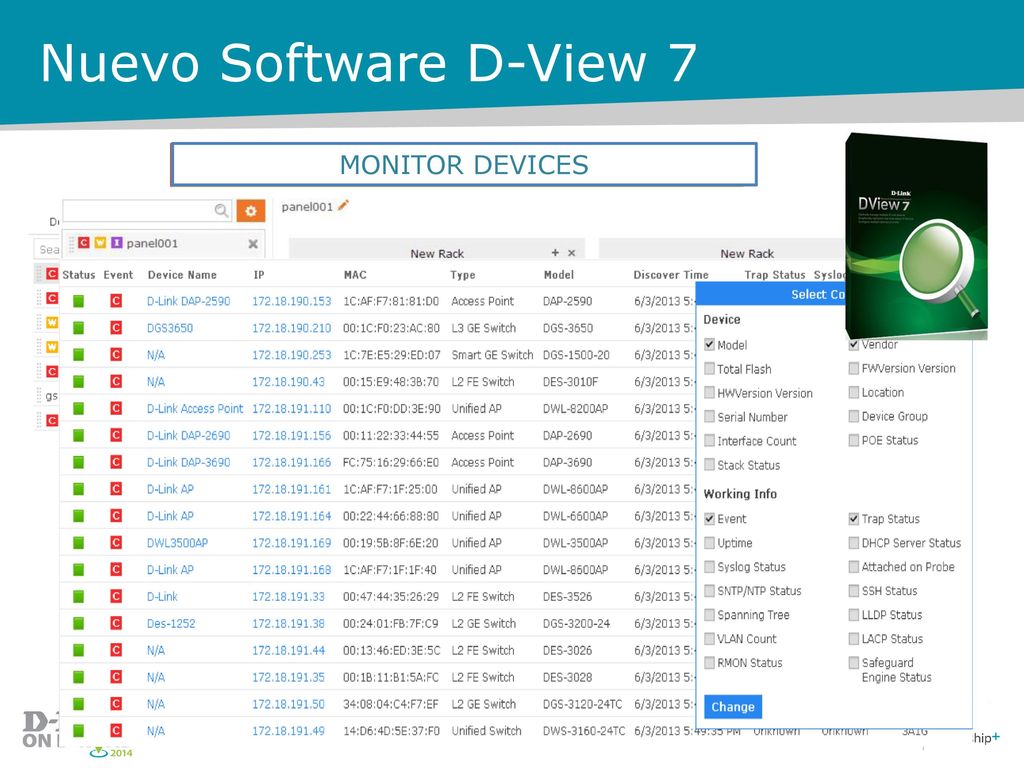Select MAC cell FC:75:16:29:66:E0

coord(391,462)
